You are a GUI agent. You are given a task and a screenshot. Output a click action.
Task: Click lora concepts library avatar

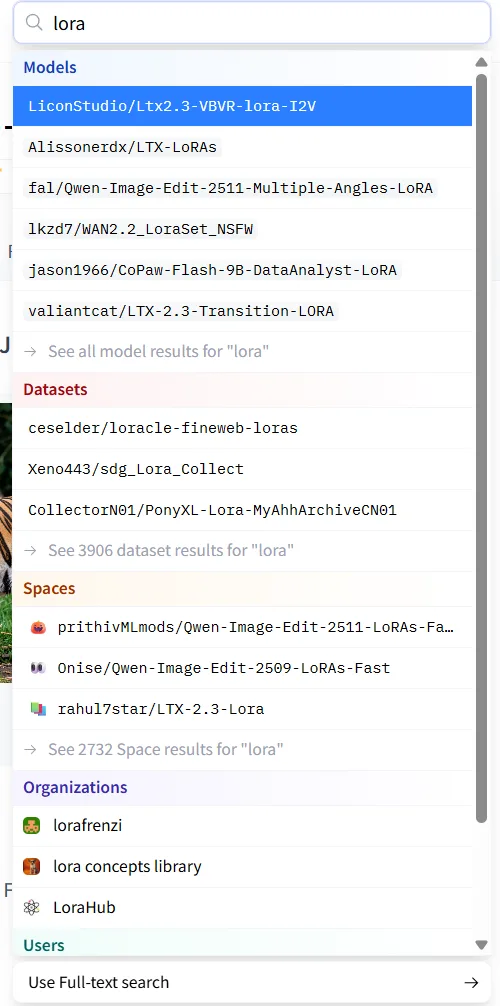click(31, 867)
